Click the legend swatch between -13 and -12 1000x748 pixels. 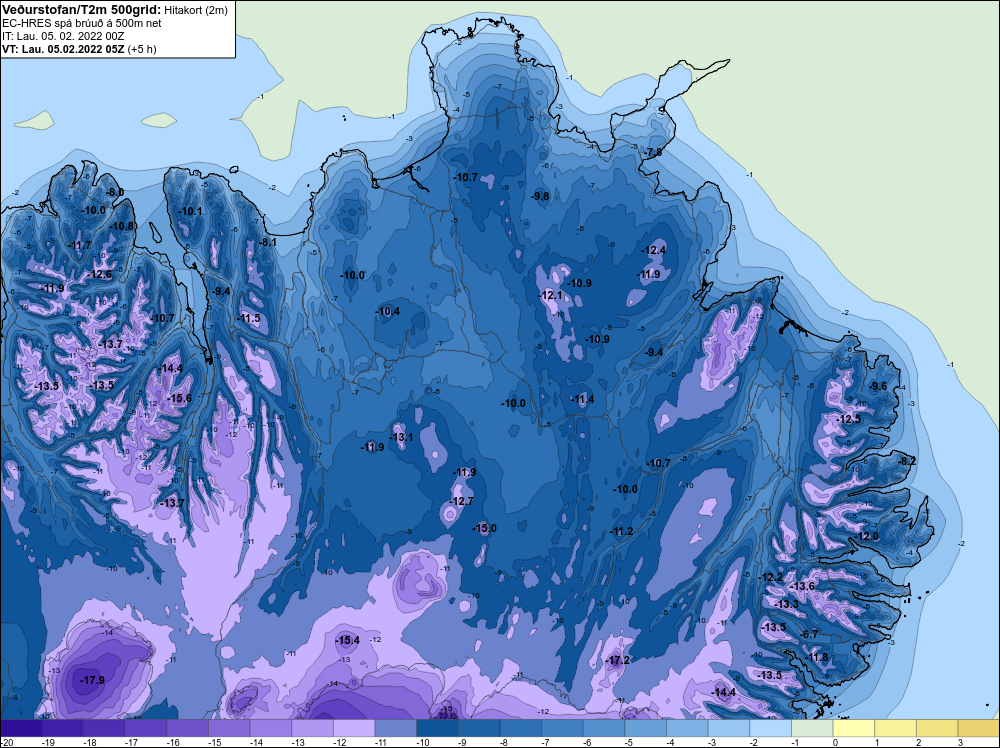(312, 728)
